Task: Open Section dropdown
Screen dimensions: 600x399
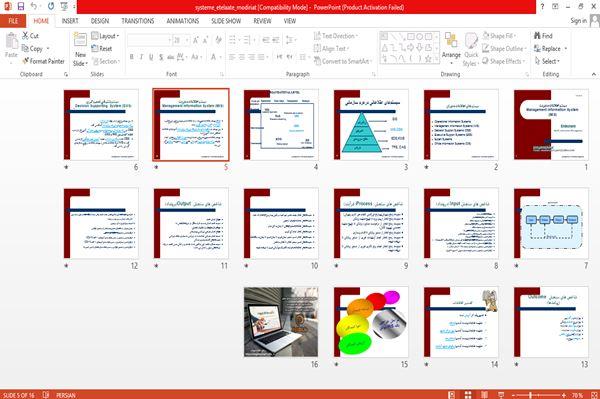Action: point(106,61)
